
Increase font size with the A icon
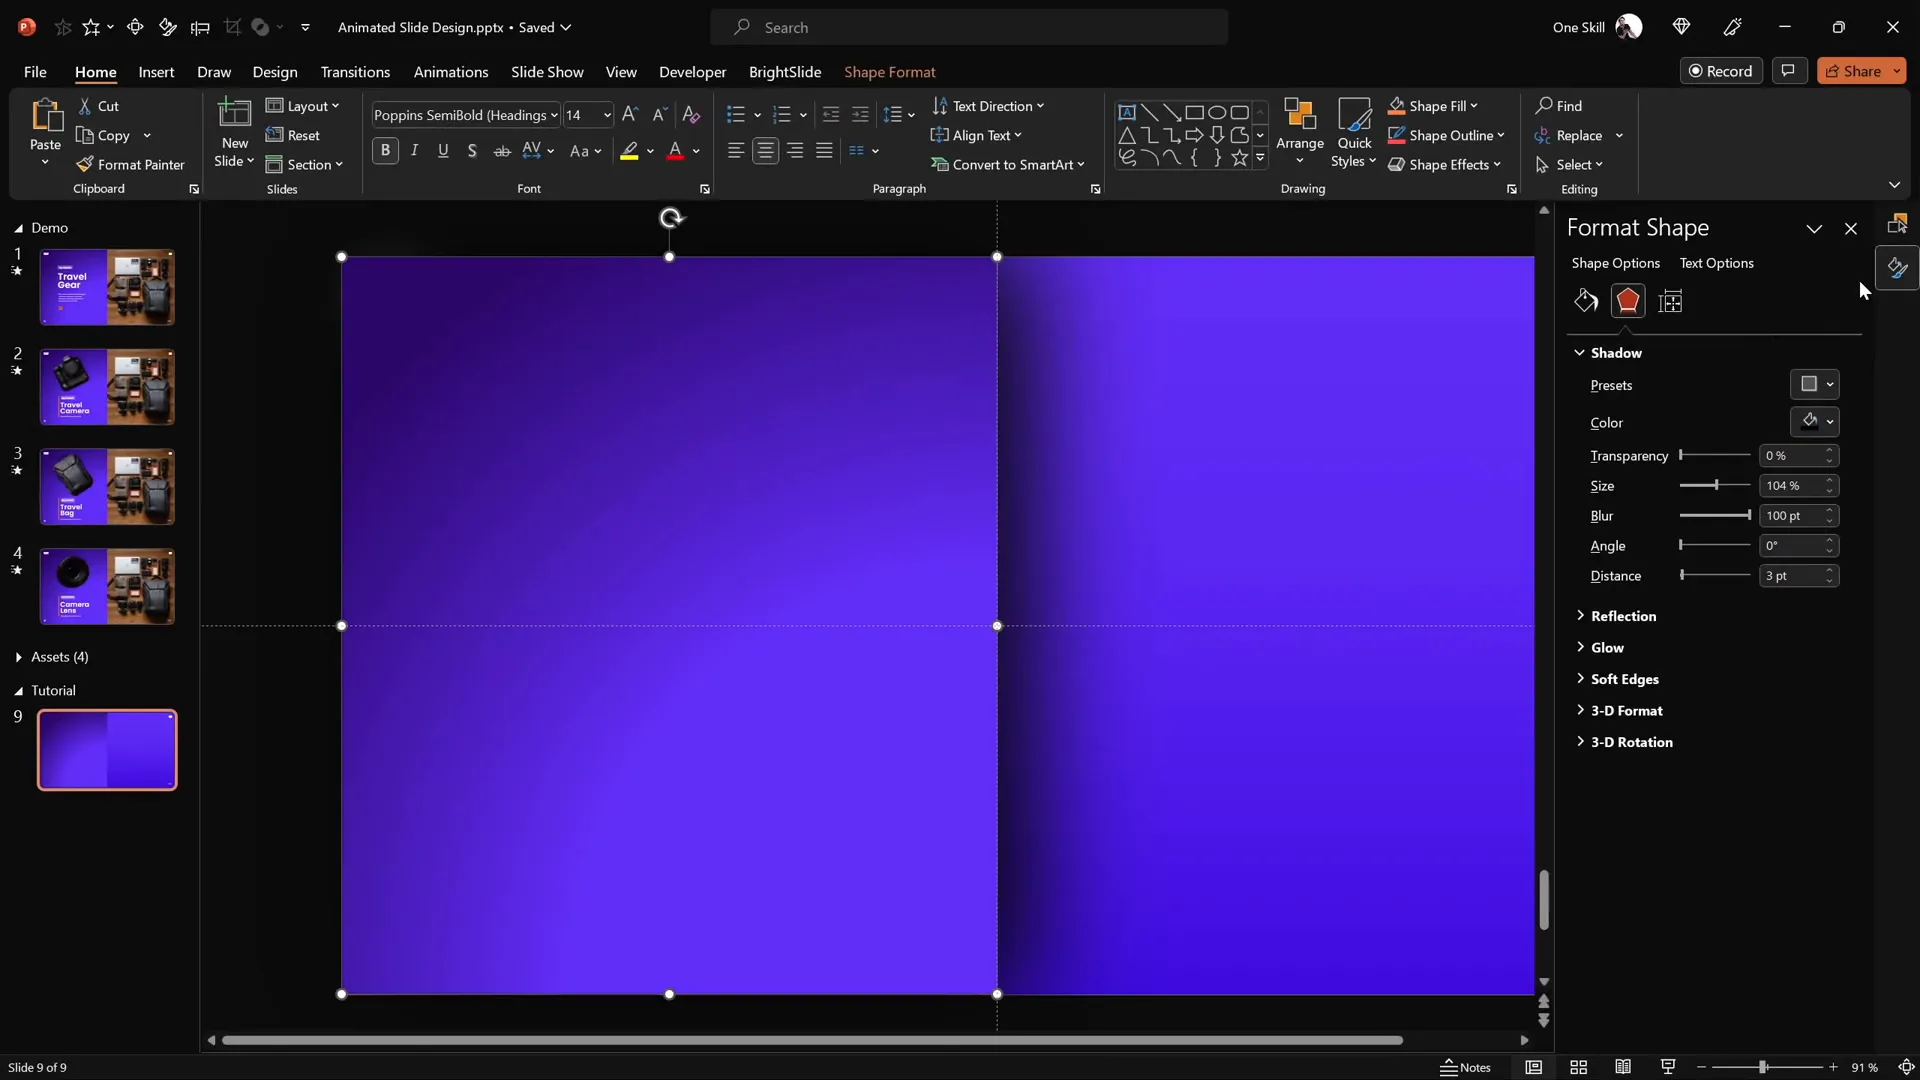[629, 115]
